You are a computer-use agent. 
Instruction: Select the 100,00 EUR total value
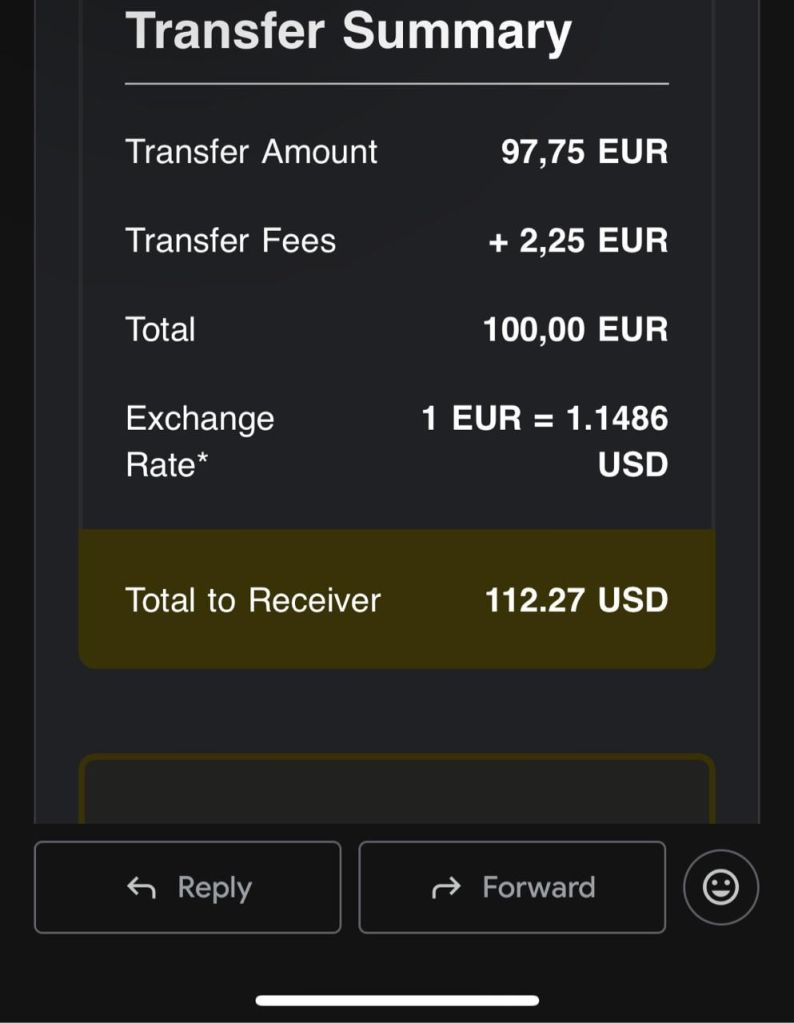[x=575, y=330]
